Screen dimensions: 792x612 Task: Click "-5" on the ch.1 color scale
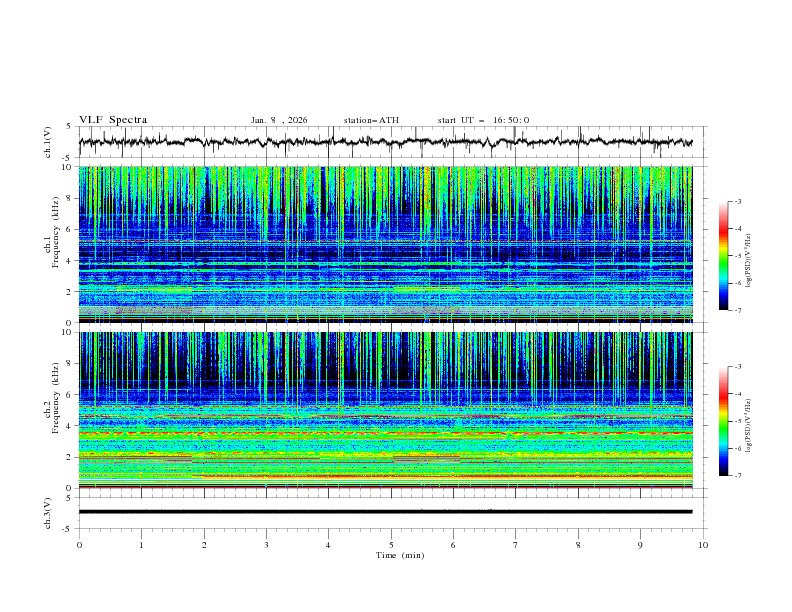coord(738,256)
